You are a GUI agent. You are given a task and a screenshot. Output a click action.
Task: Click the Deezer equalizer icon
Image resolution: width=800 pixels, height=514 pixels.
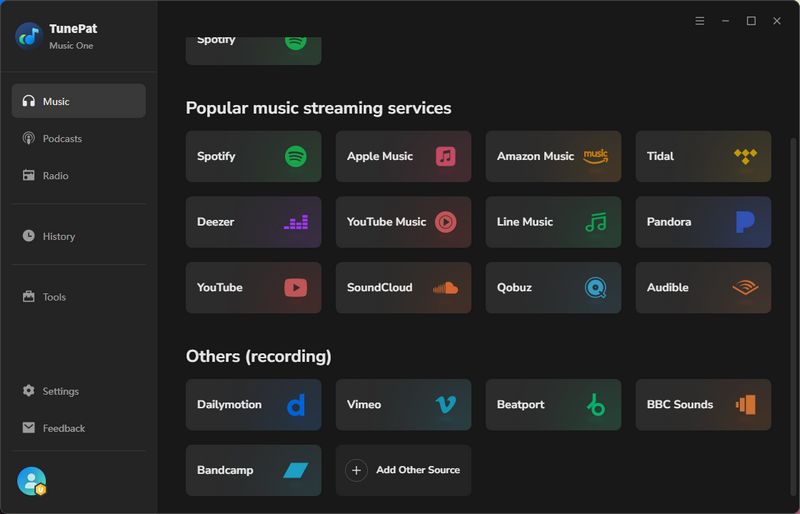click(296, 222)
